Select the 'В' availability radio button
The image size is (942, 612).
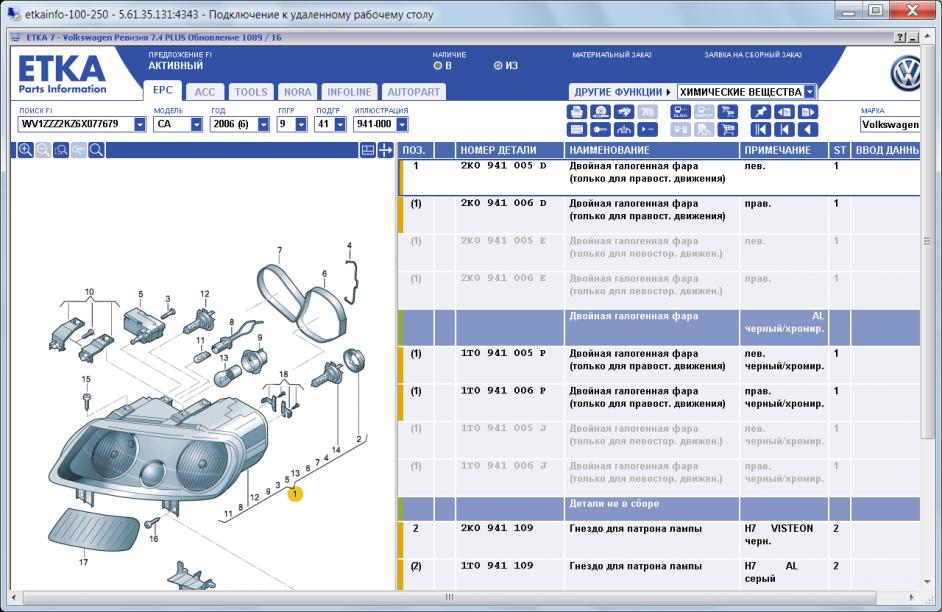point(437,65)
